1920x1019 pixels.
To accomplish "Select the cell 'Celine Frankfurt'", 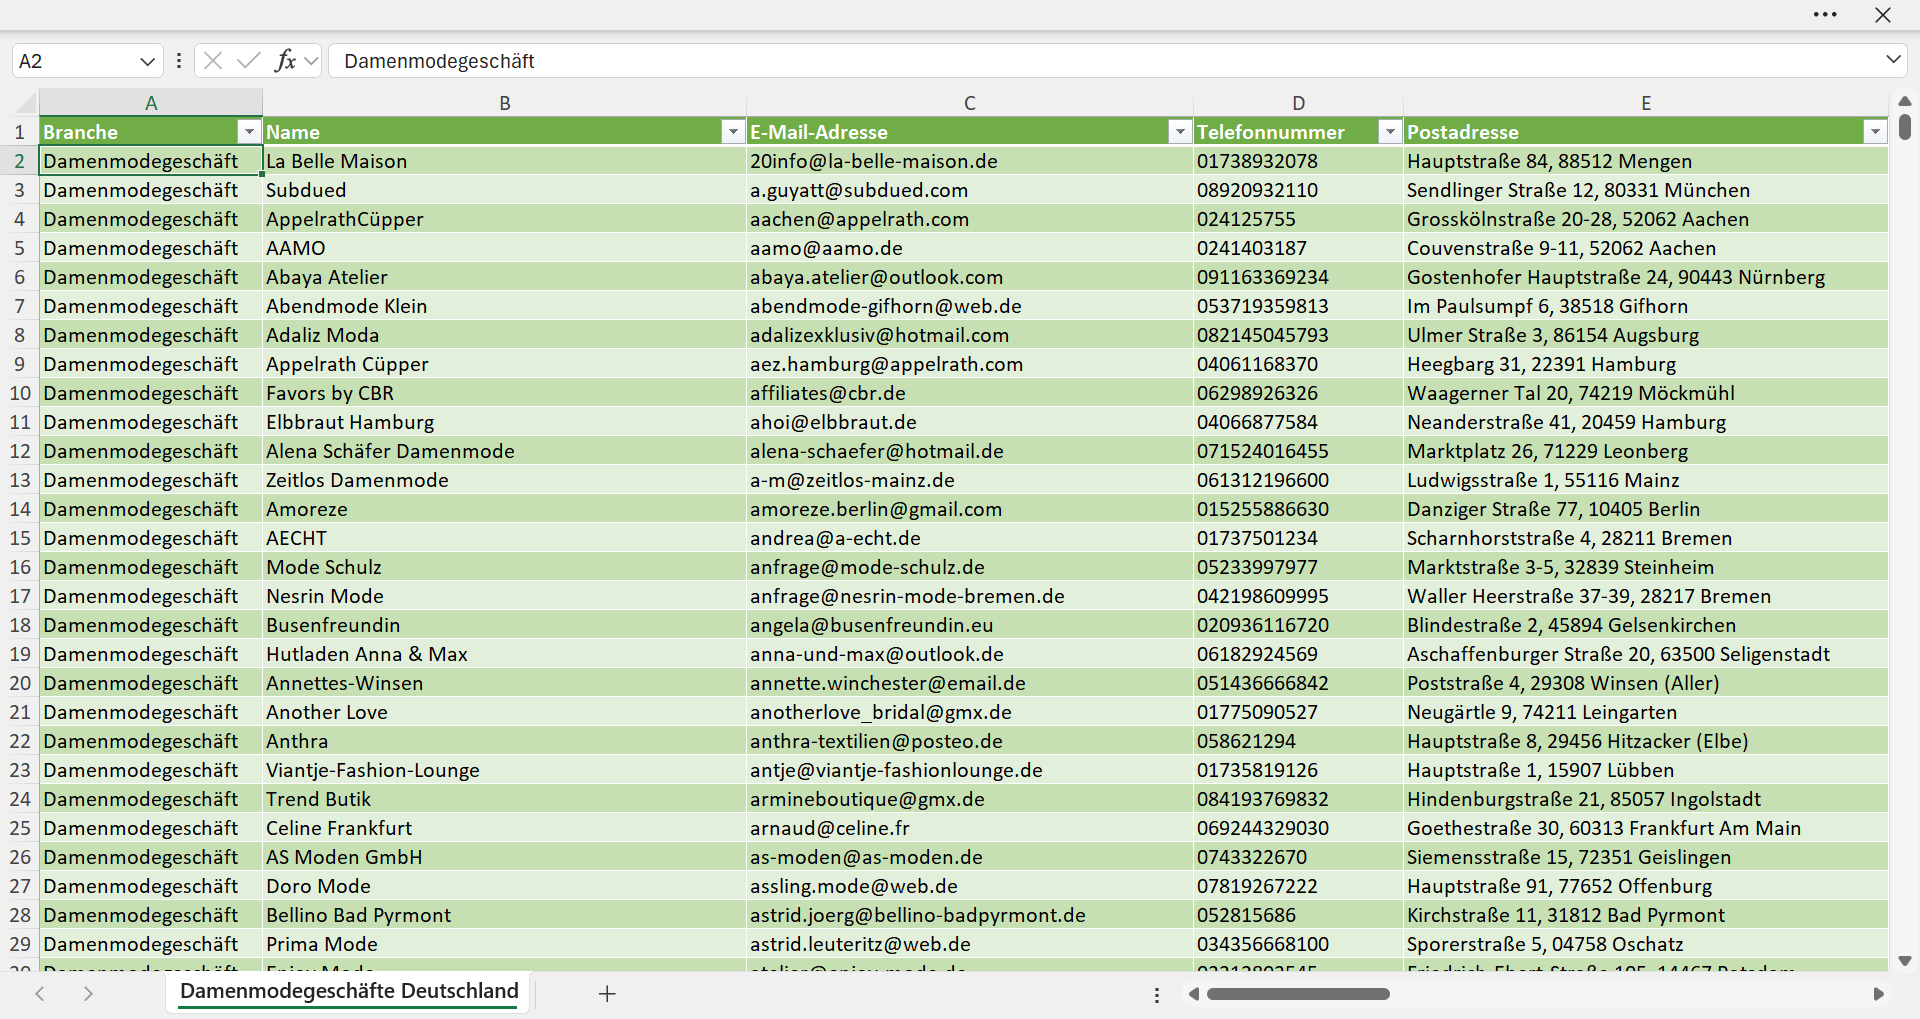I will tap(504, 828).
